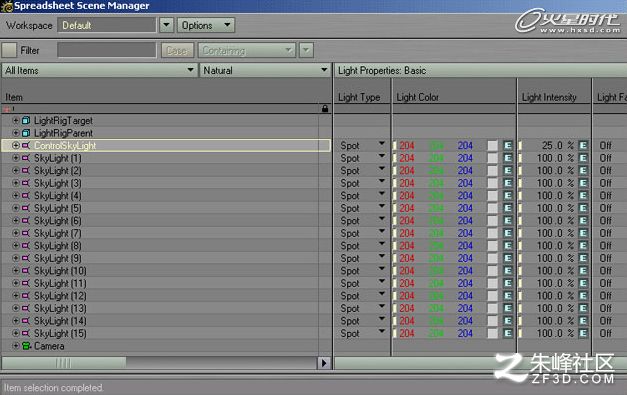Click the Workspace name field showing Default
Viewport: 627px width, 395px height.
pos(107,25)
